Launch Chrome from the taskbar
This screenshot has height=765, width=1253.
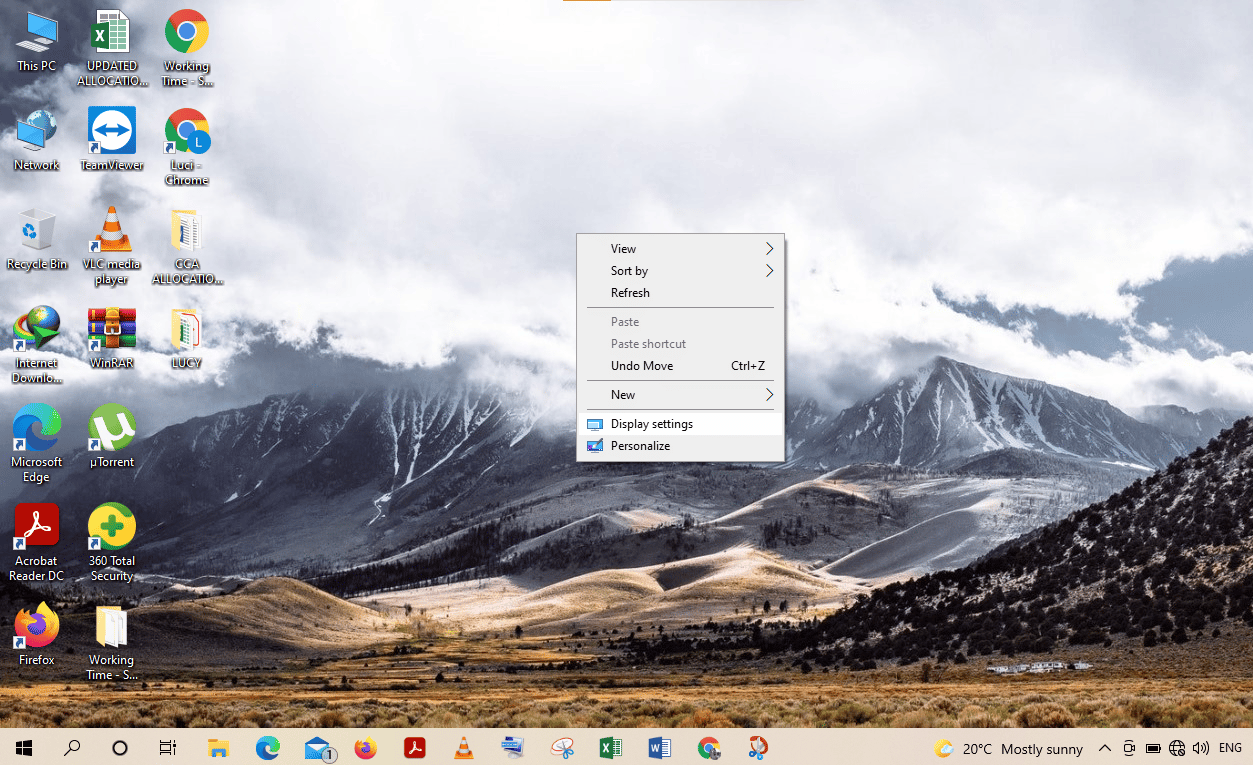[709, 747]
